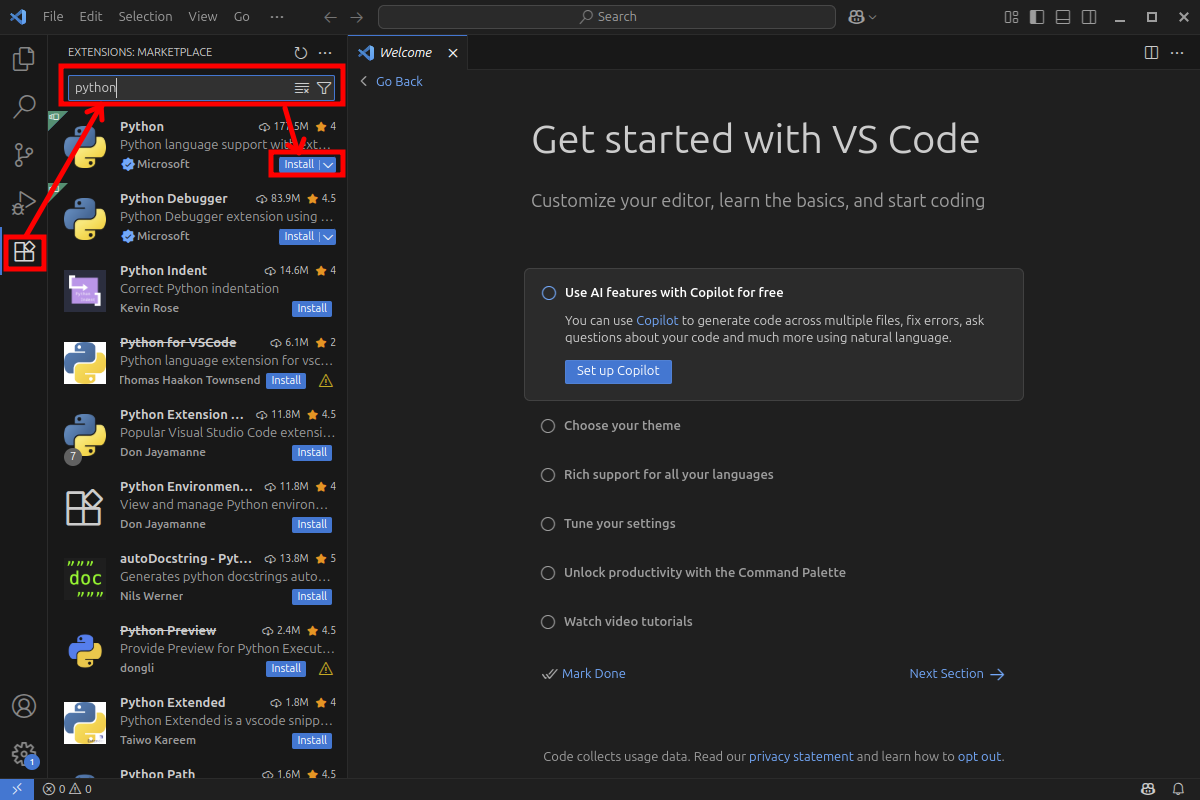Open editor more actions ellipsis

(1177, 52)
